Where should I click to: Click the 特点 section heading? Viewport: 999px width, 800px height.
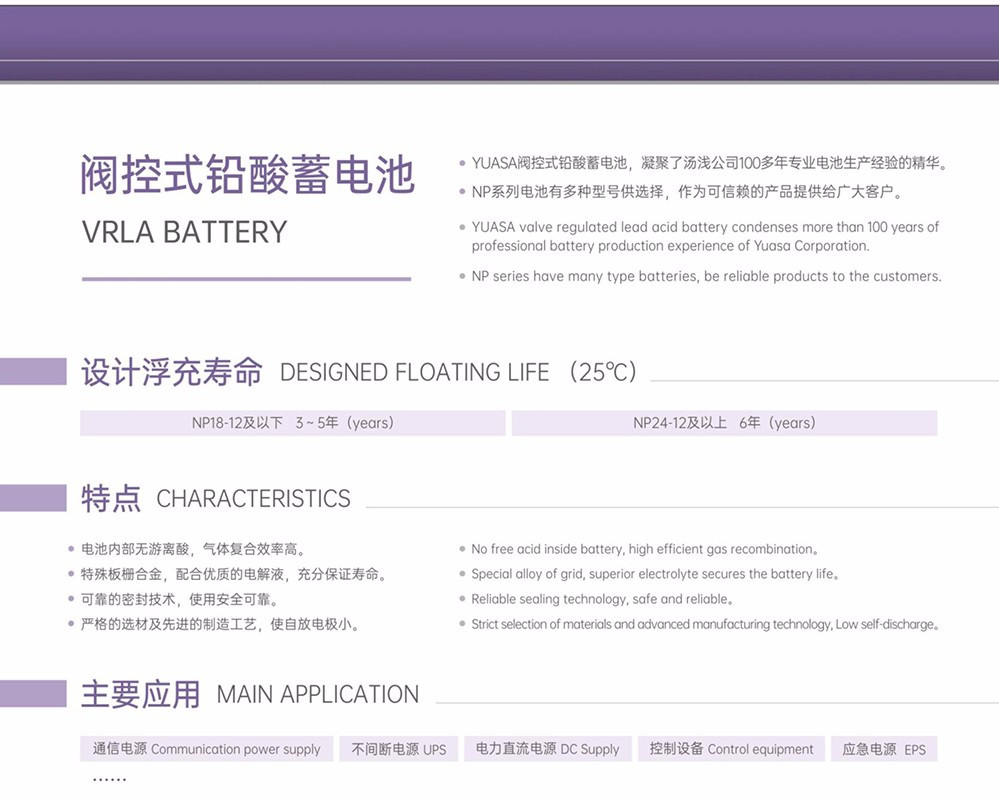tap(111, 498)
